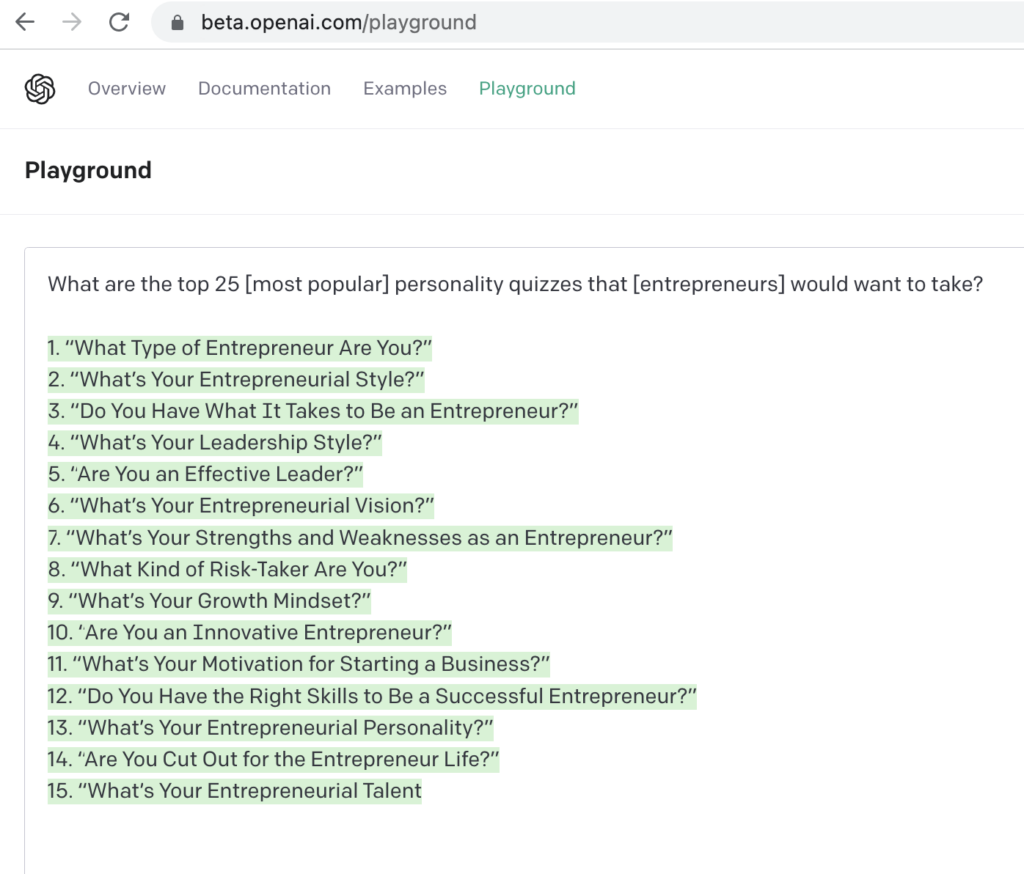Click the beta.openai.com/playground address bar
The height and width of the screenshot is (874, 1024).
pos(587,22)
